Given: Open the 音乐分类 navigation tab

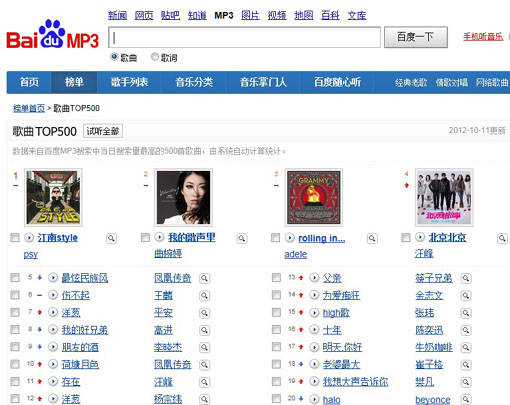Looking at the screenshot, I should point(194,82).
